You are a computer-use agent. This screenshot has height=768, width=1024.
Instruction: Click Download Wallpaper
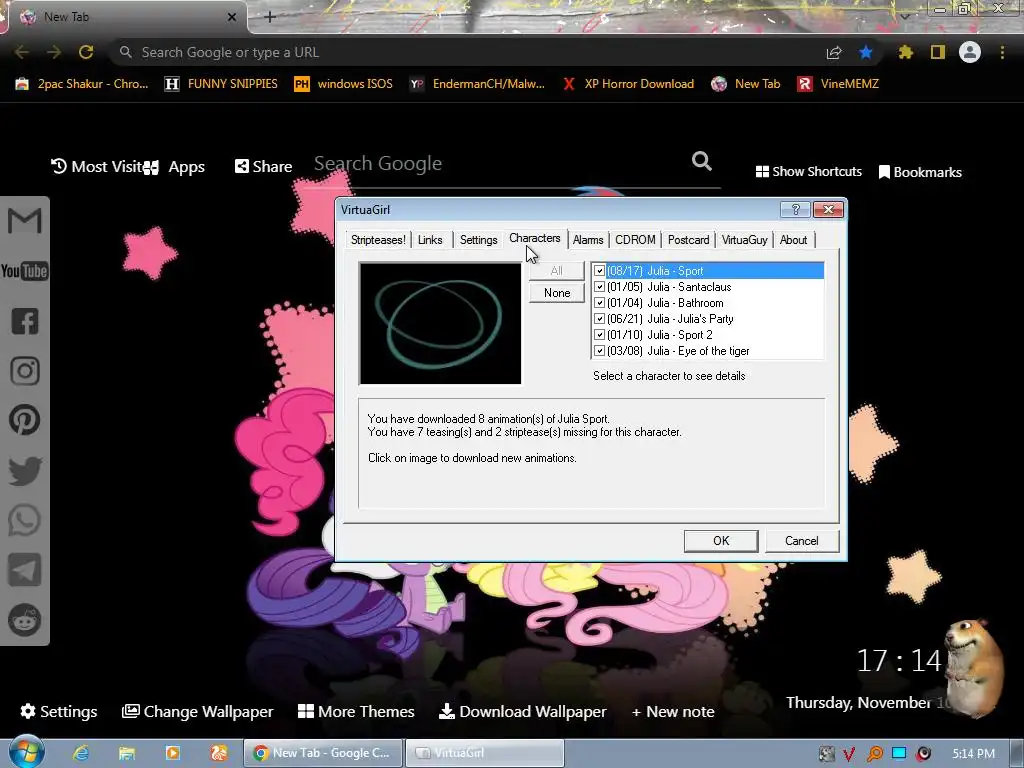point(522,711)
